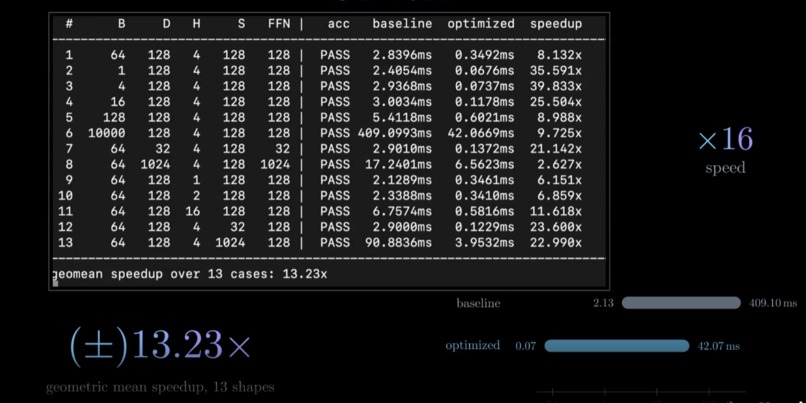
Task: Click the 'speed' caption under ×16
Action: tap(725, 168)
